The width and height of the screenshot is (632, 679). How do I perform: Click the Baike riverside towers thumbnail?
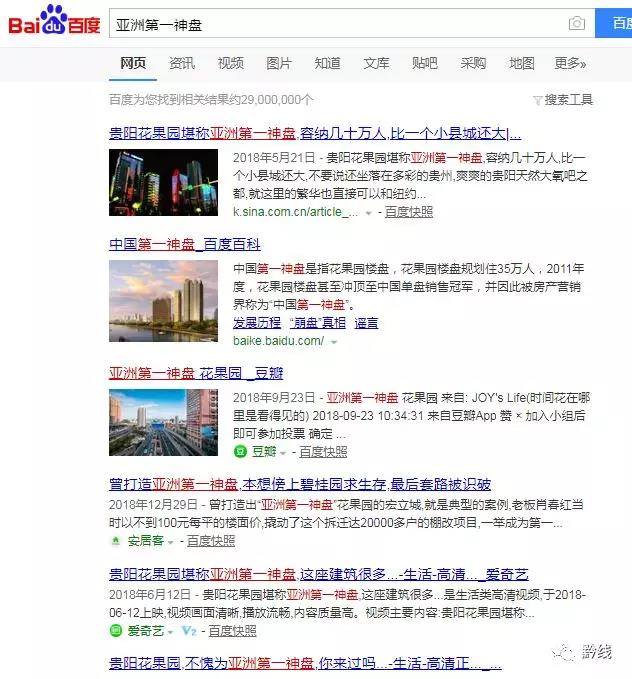(x=163, y=301)
